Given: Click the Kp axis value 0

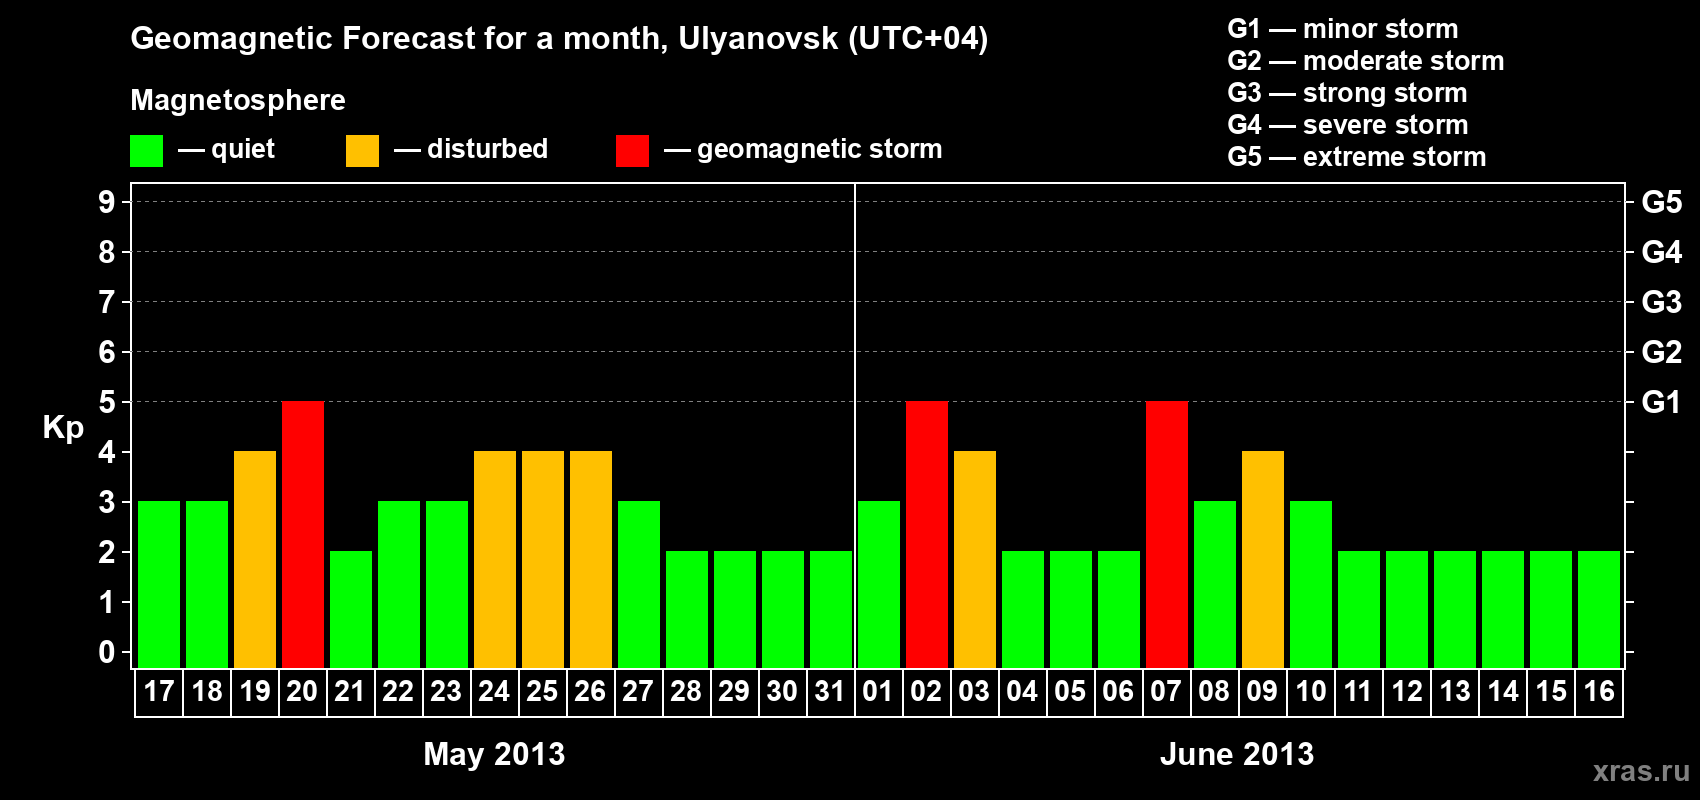Looking at the screenshot, I should tap(107, 652).
